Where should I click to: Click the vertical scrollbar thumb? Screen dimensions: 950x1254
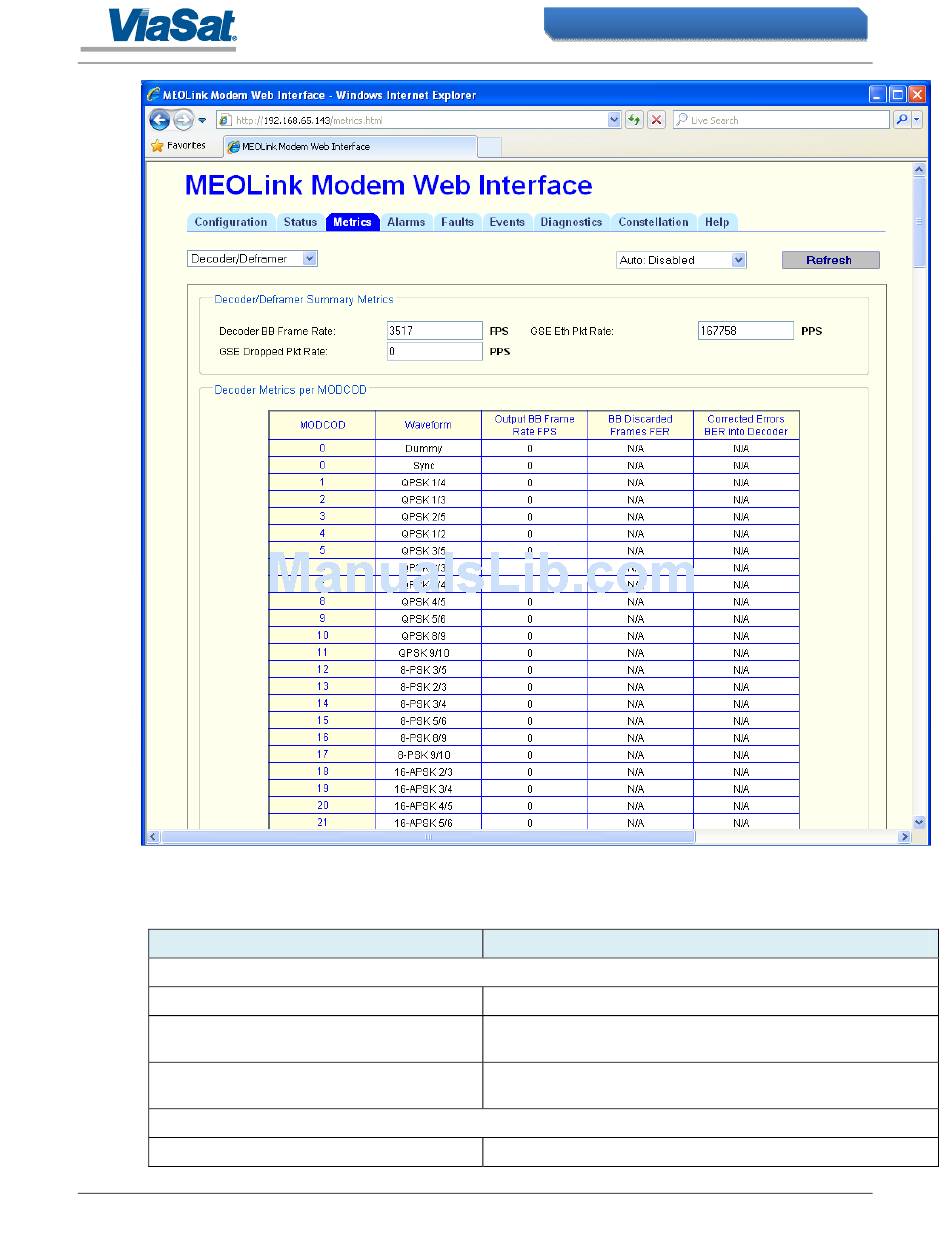920,223
